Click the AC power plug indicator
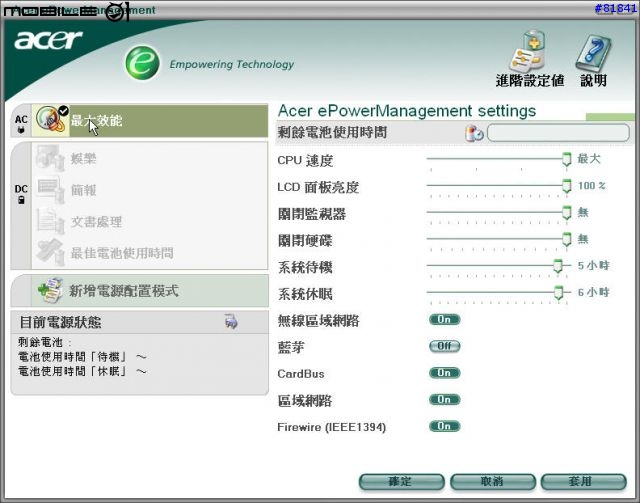 [x=21, y=125]
